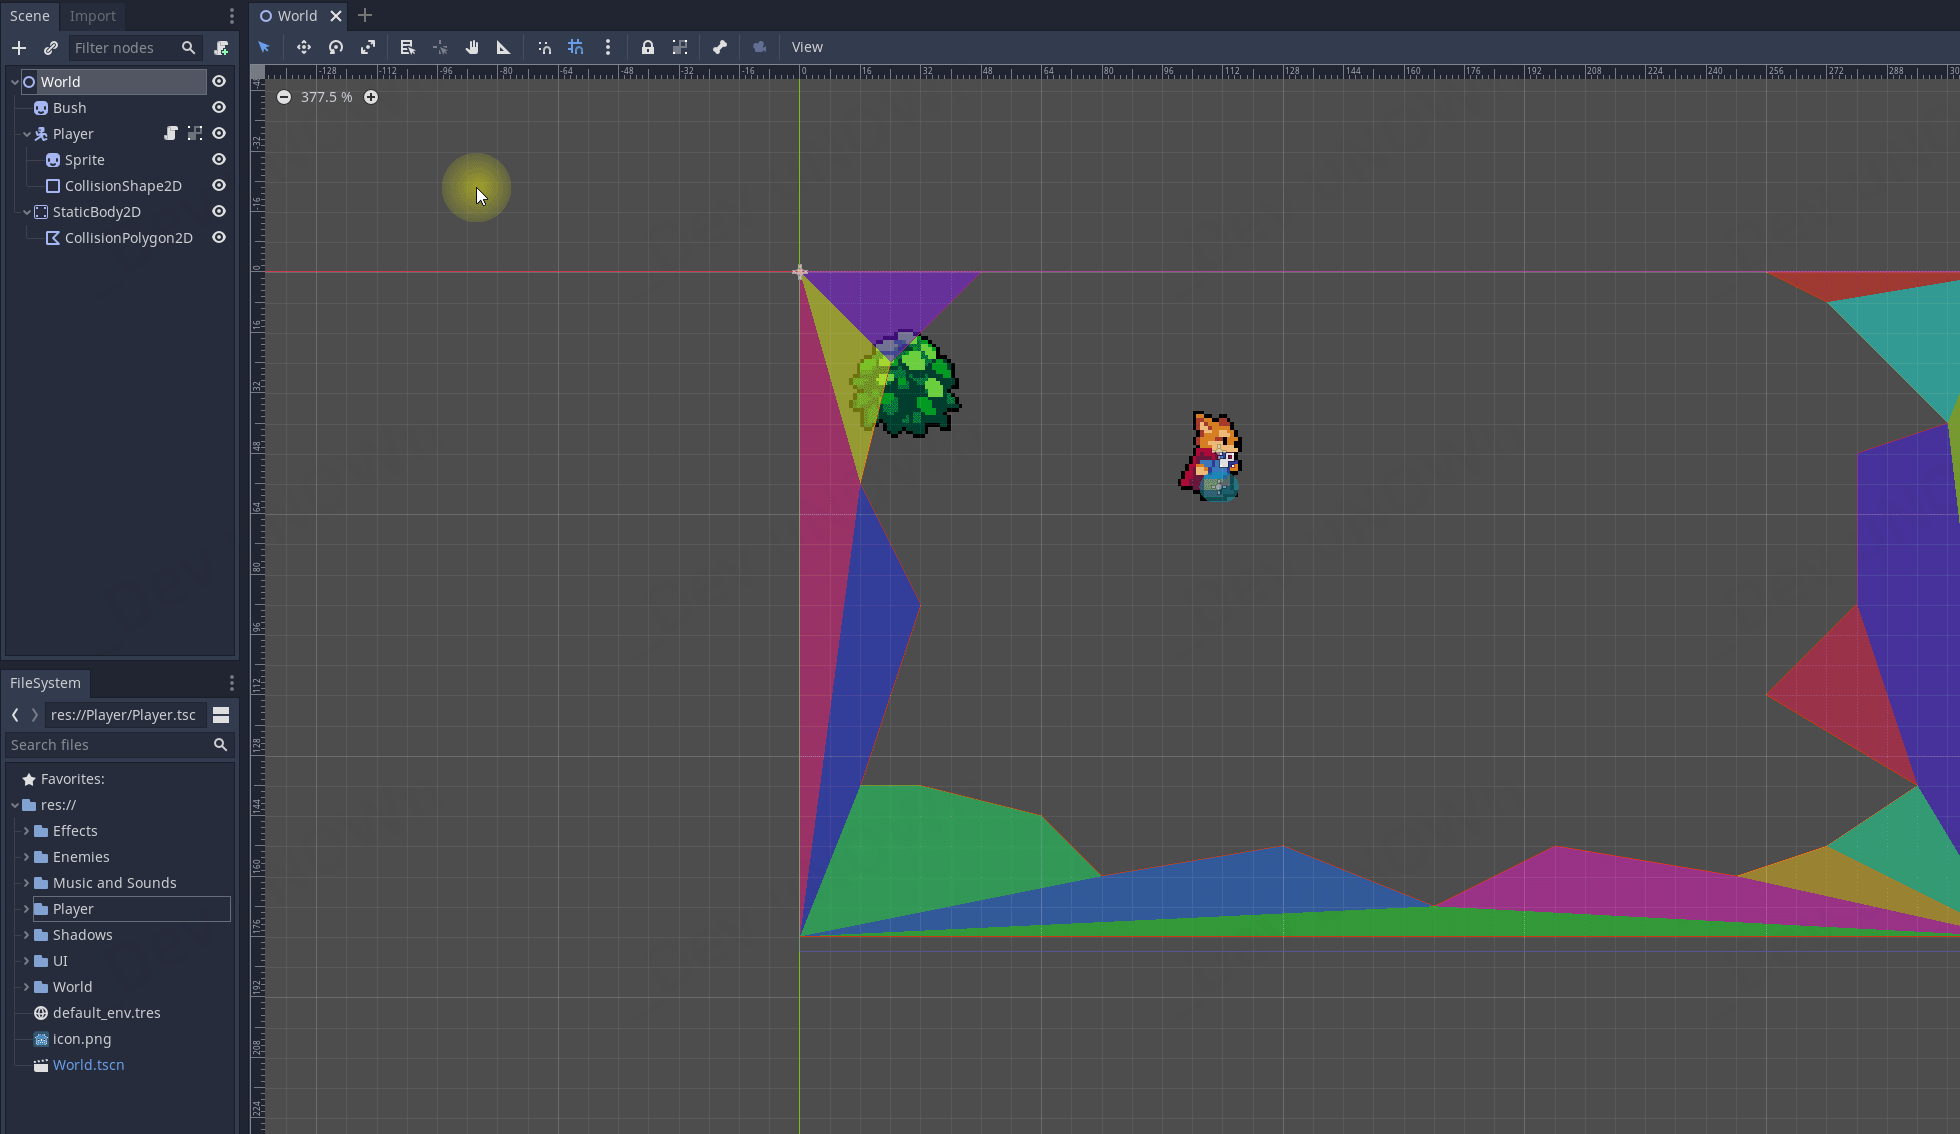Hide the Bush node
1960x1134 pixels.
coord(219,108)
